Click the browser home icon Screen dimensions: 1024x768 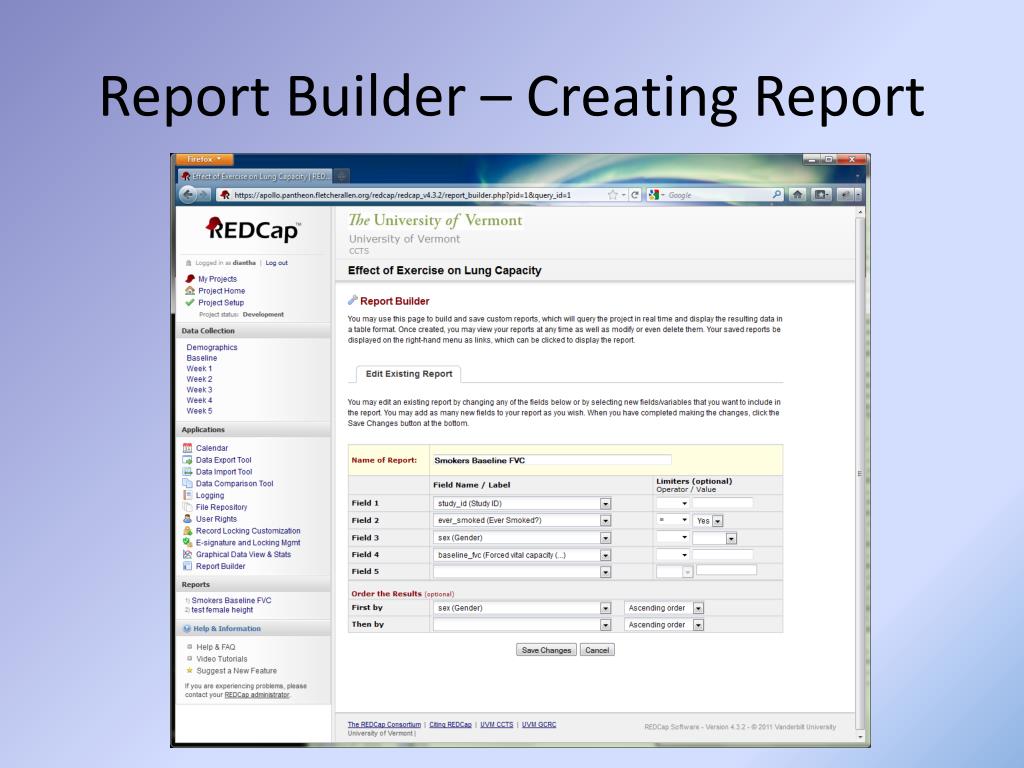tap(797, 195)
